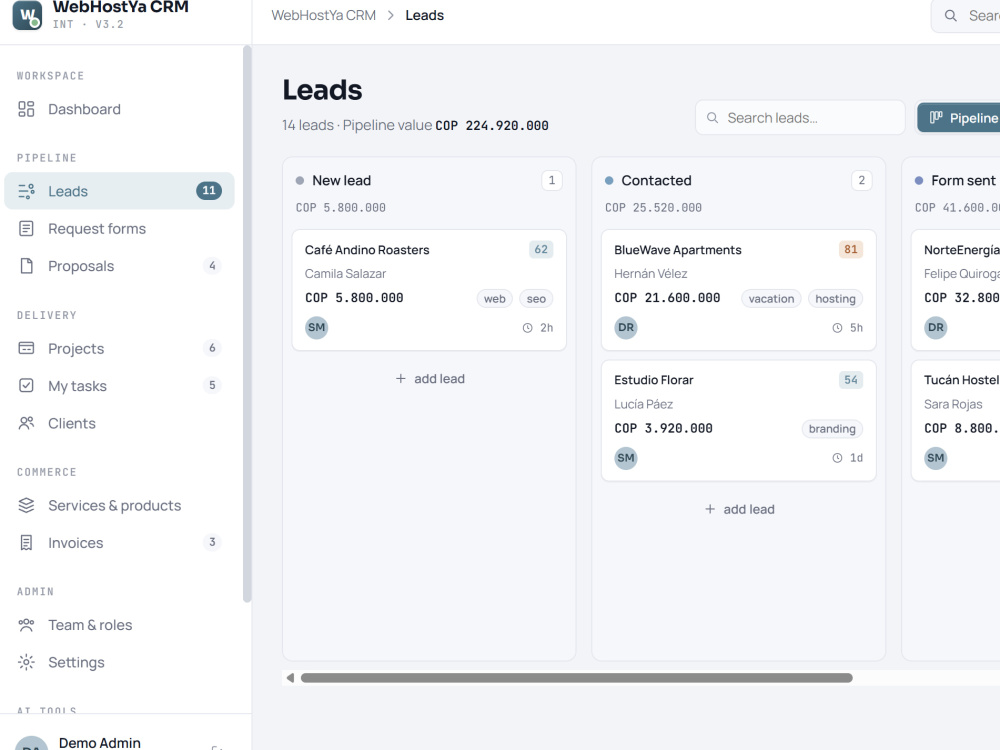Click the magnifier icon in Search leads
The width and height of the screenshot is (1000, 750).
pos(712,118)
